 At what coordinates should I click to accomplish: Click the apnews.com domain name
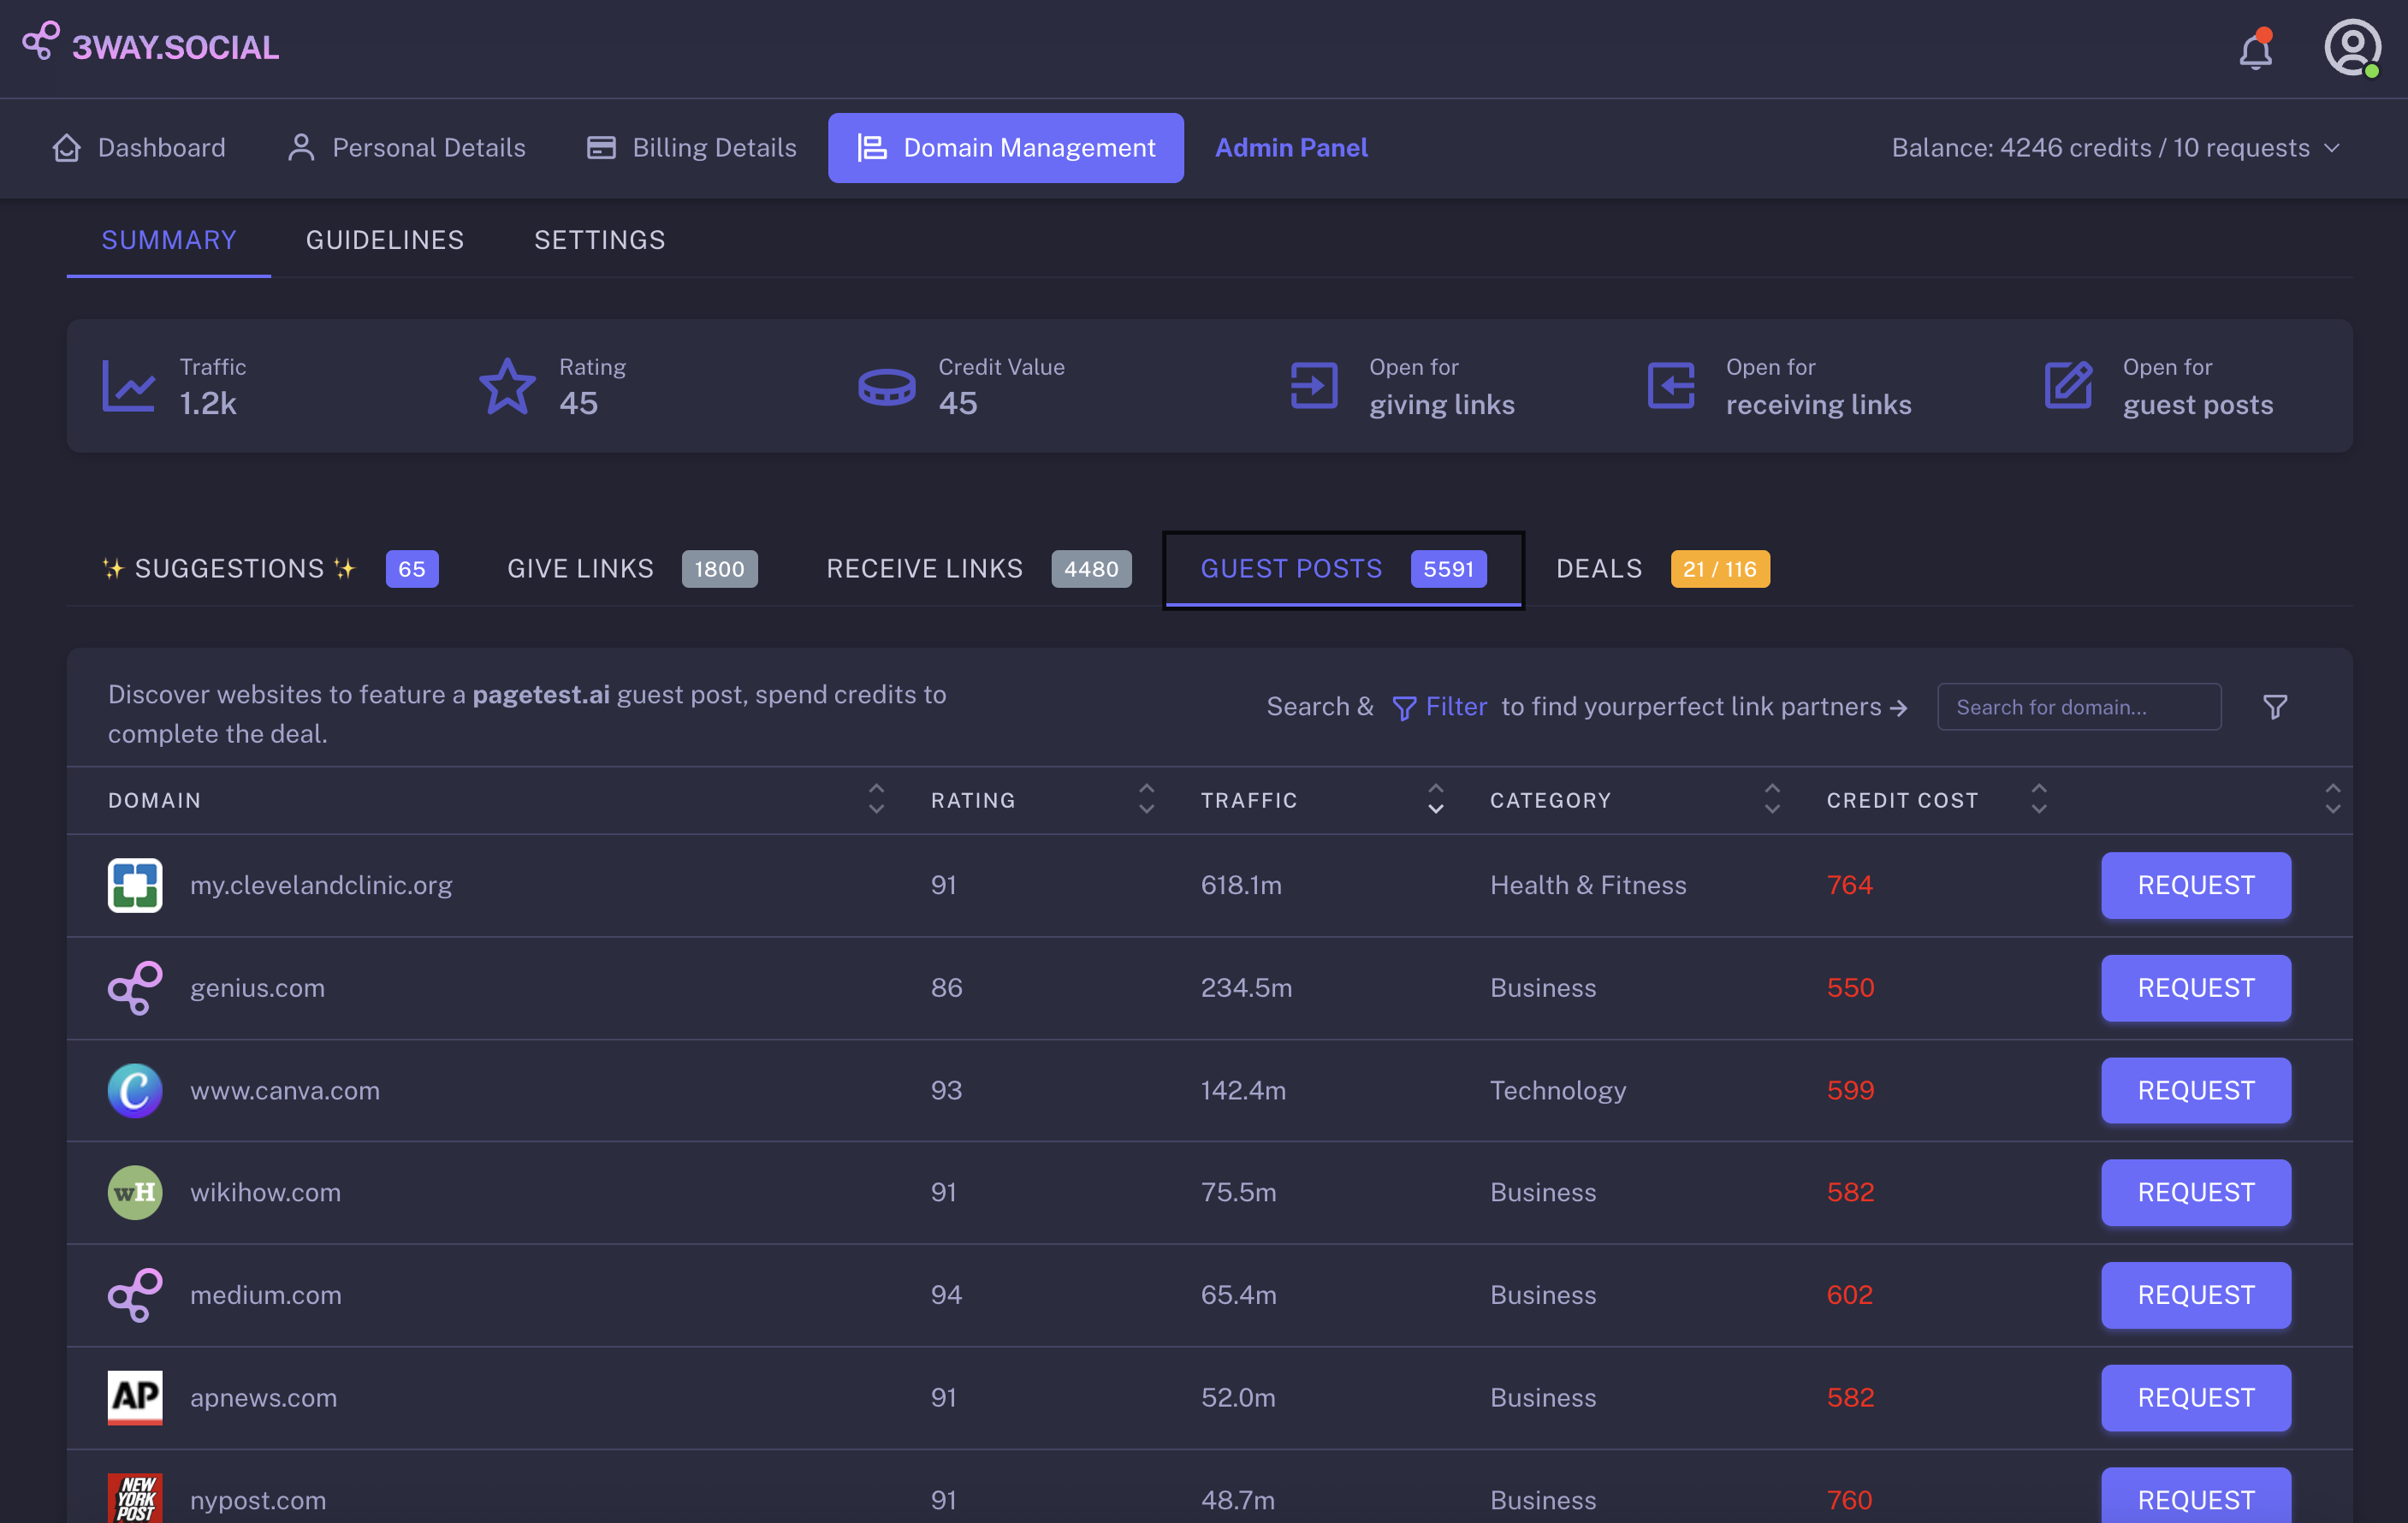click(x=263, y=1398)
